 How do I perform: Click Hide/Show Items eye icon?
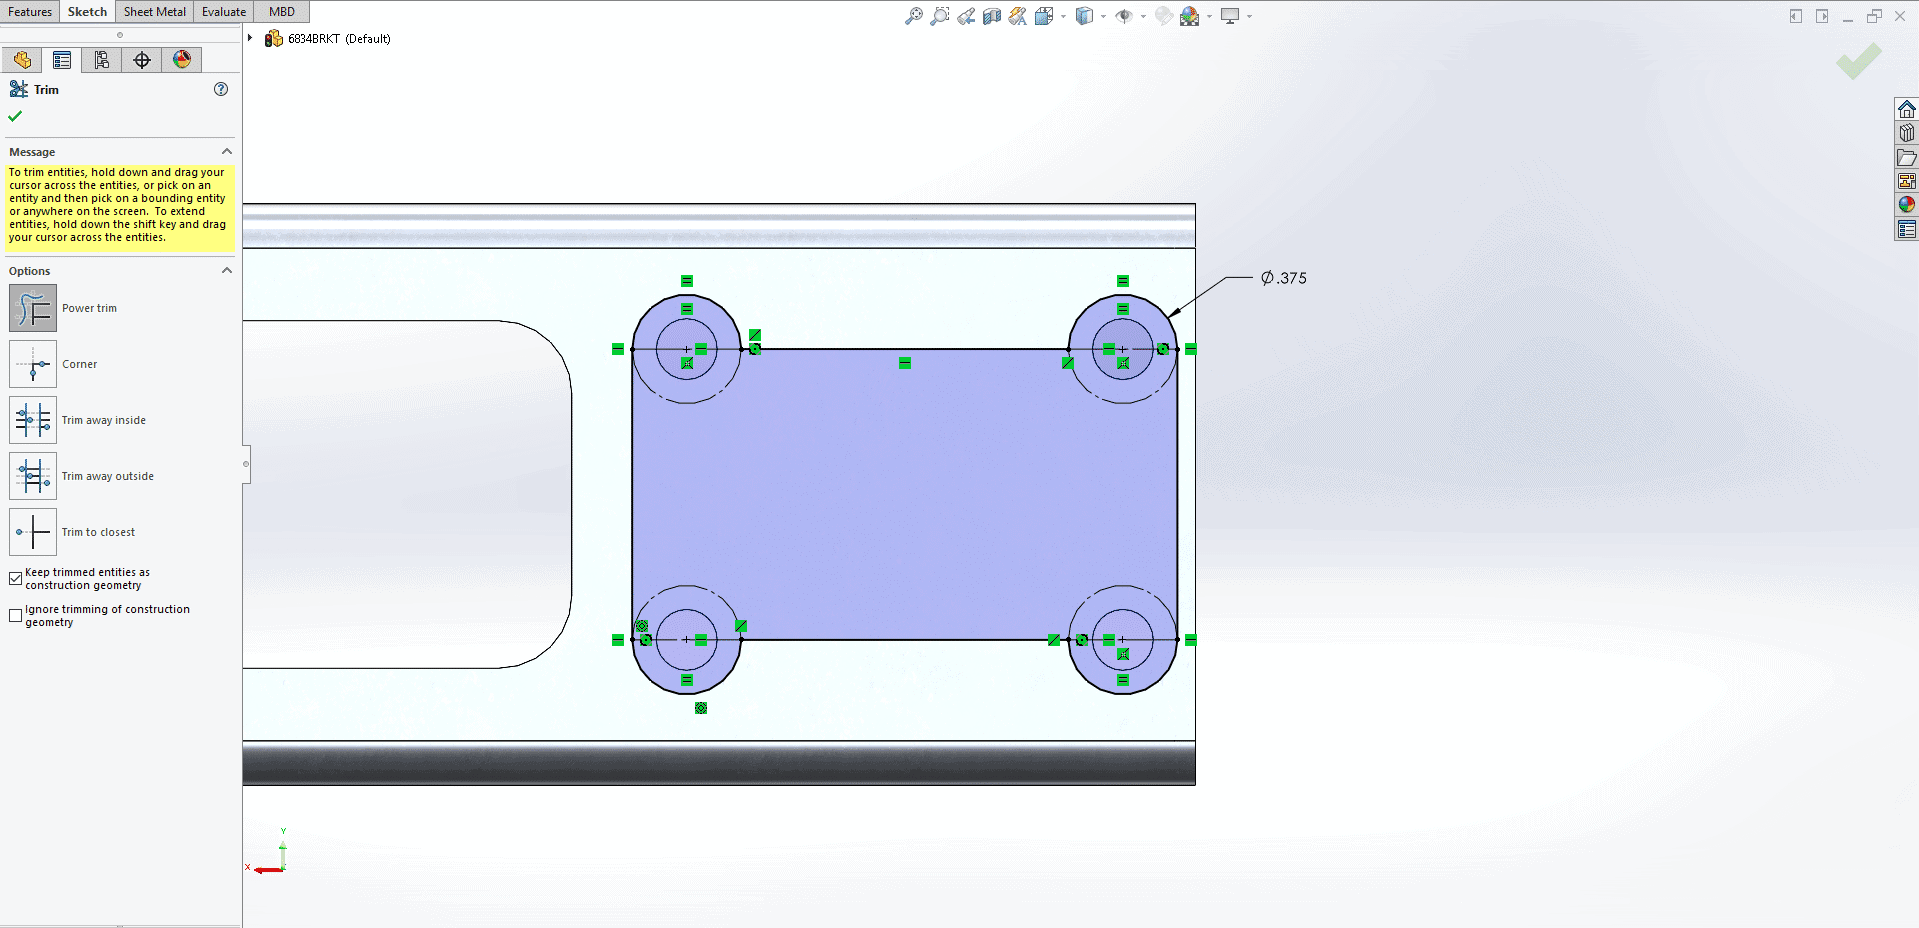point(1124,16)
